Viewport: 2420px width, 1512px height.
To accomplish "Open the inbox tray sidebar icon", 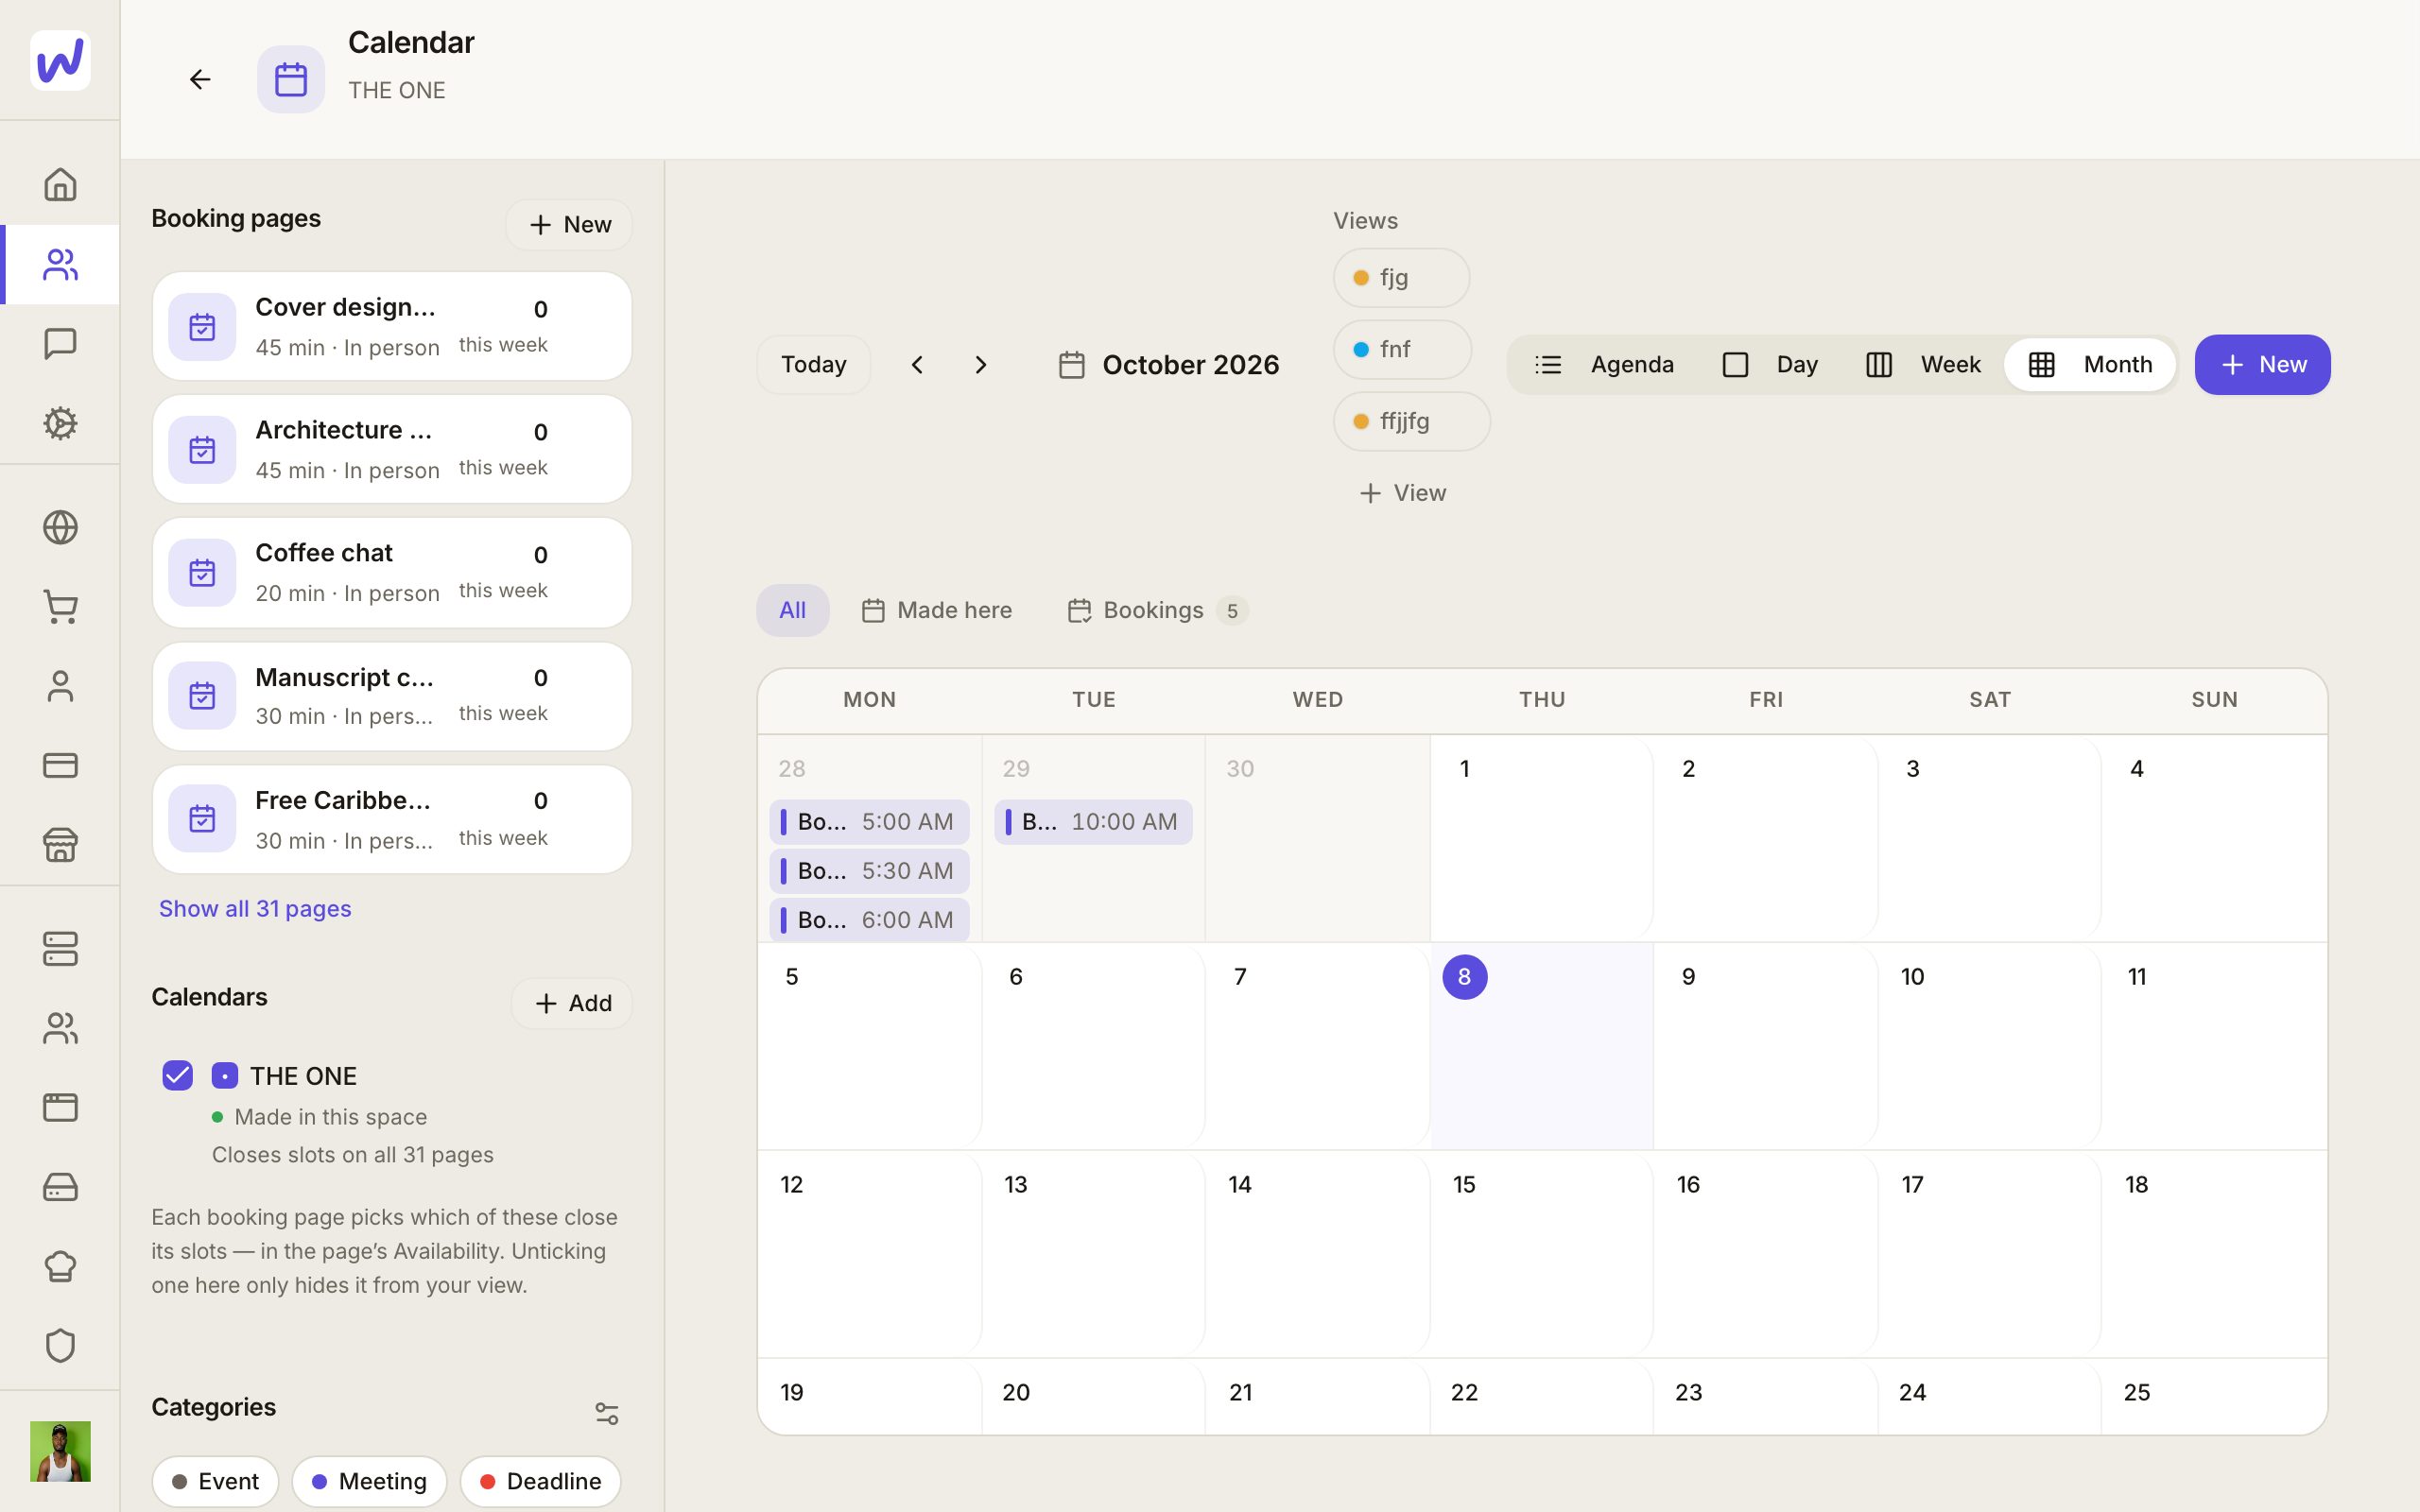I will [60, 1187].
